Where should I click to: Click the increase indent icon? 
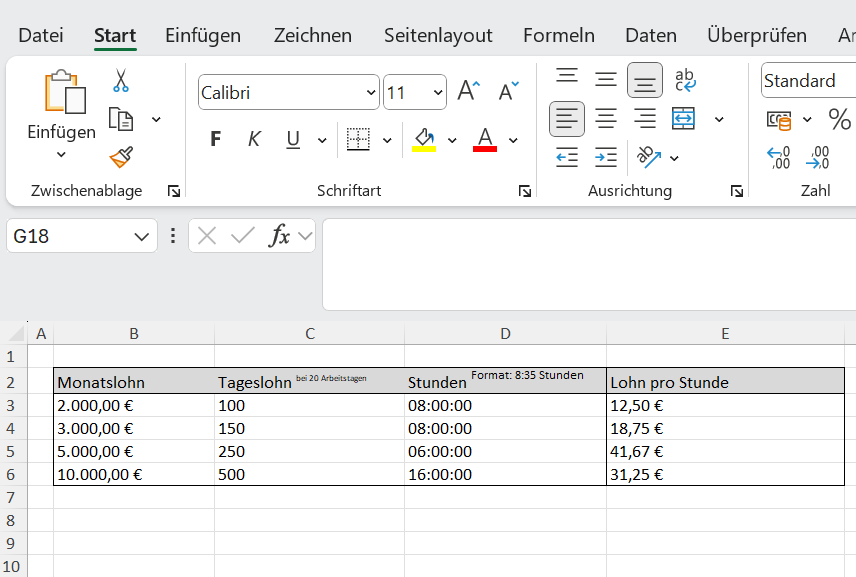pyautogui.click(x=606, y=158)
